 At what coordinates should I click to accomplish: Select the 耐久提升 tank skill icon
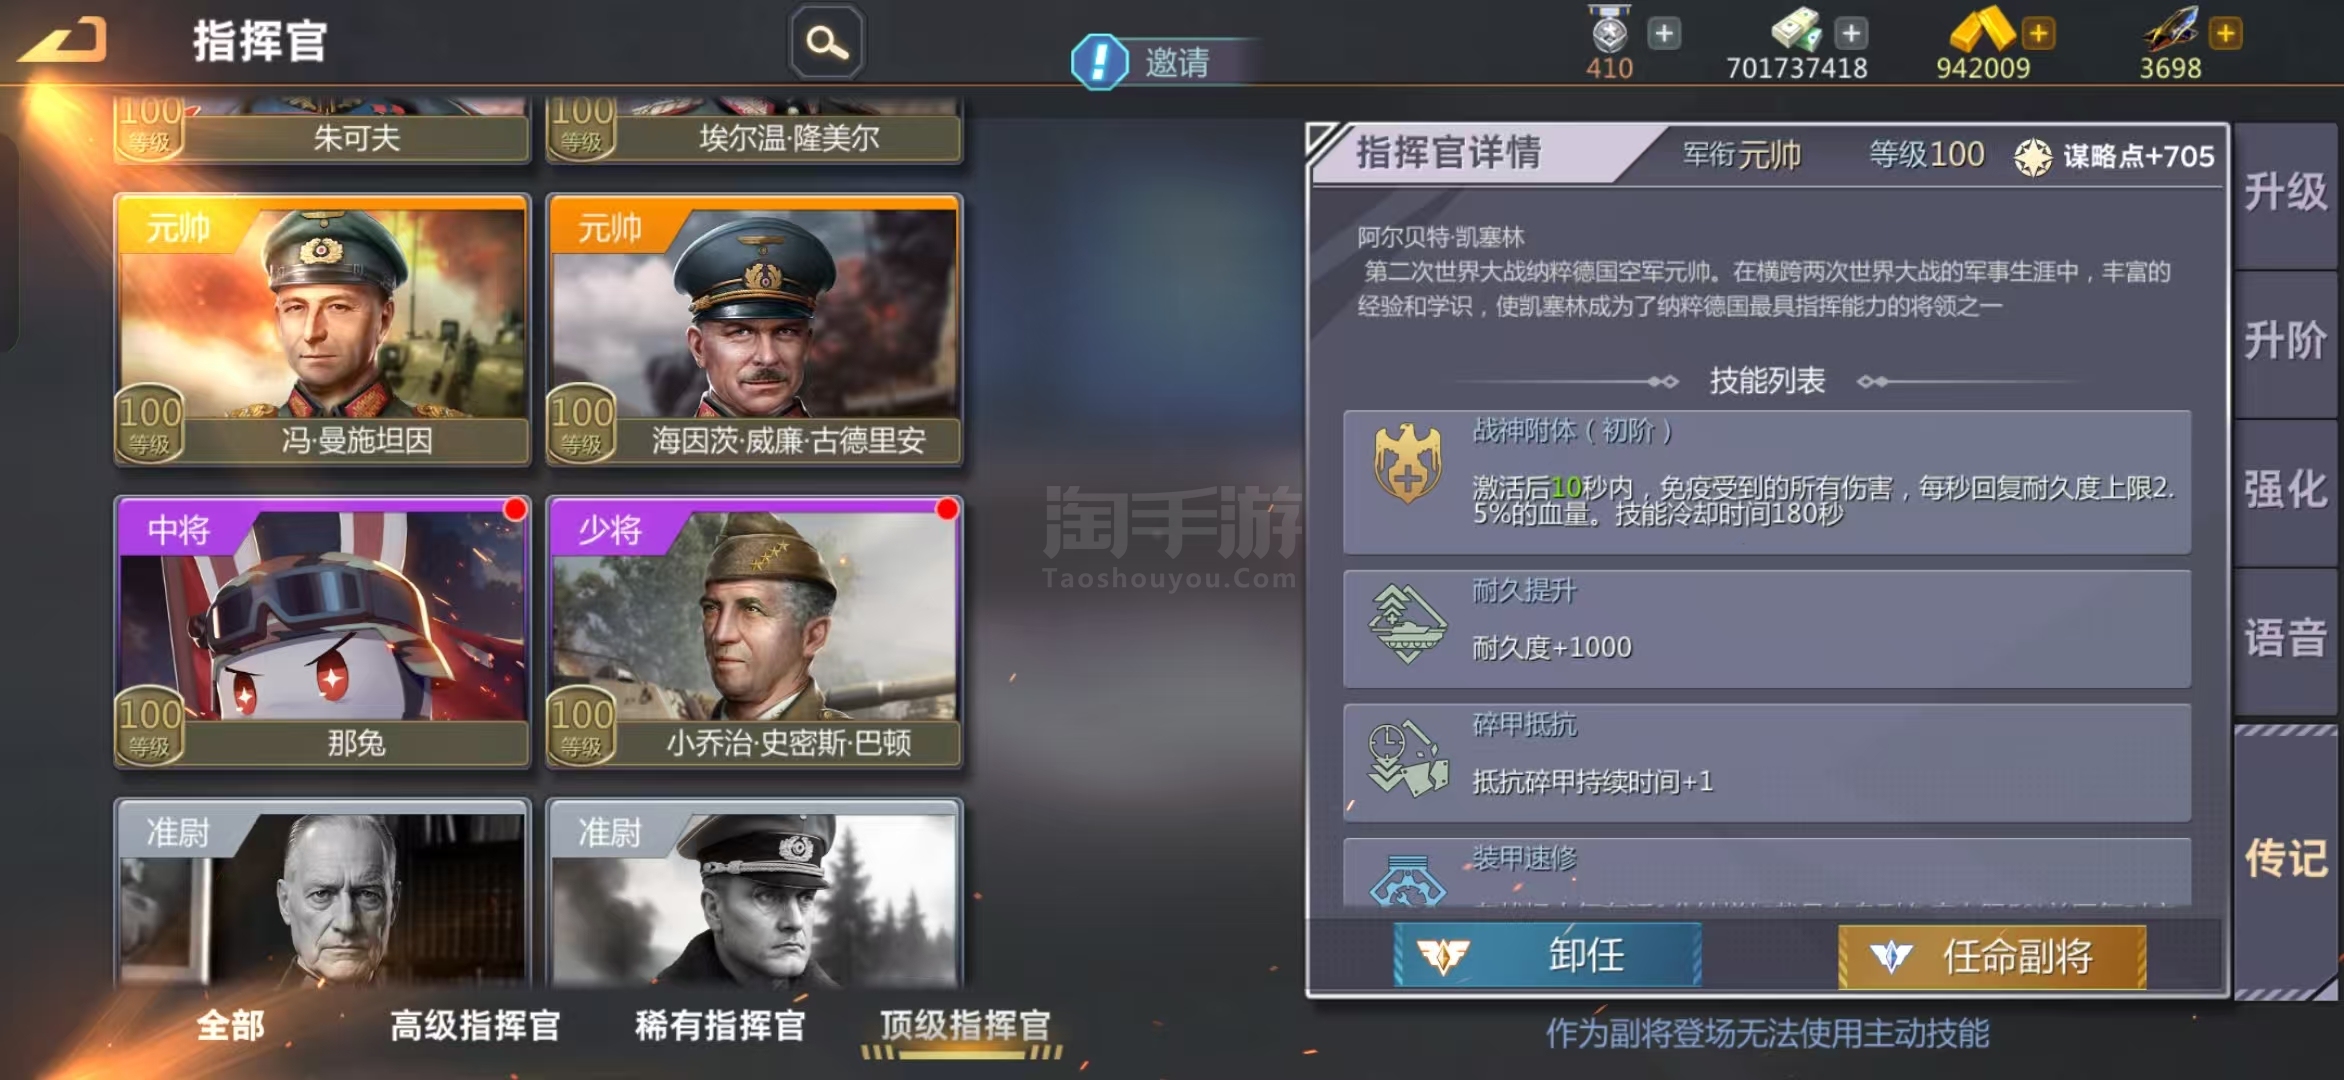coord(1407,624)
